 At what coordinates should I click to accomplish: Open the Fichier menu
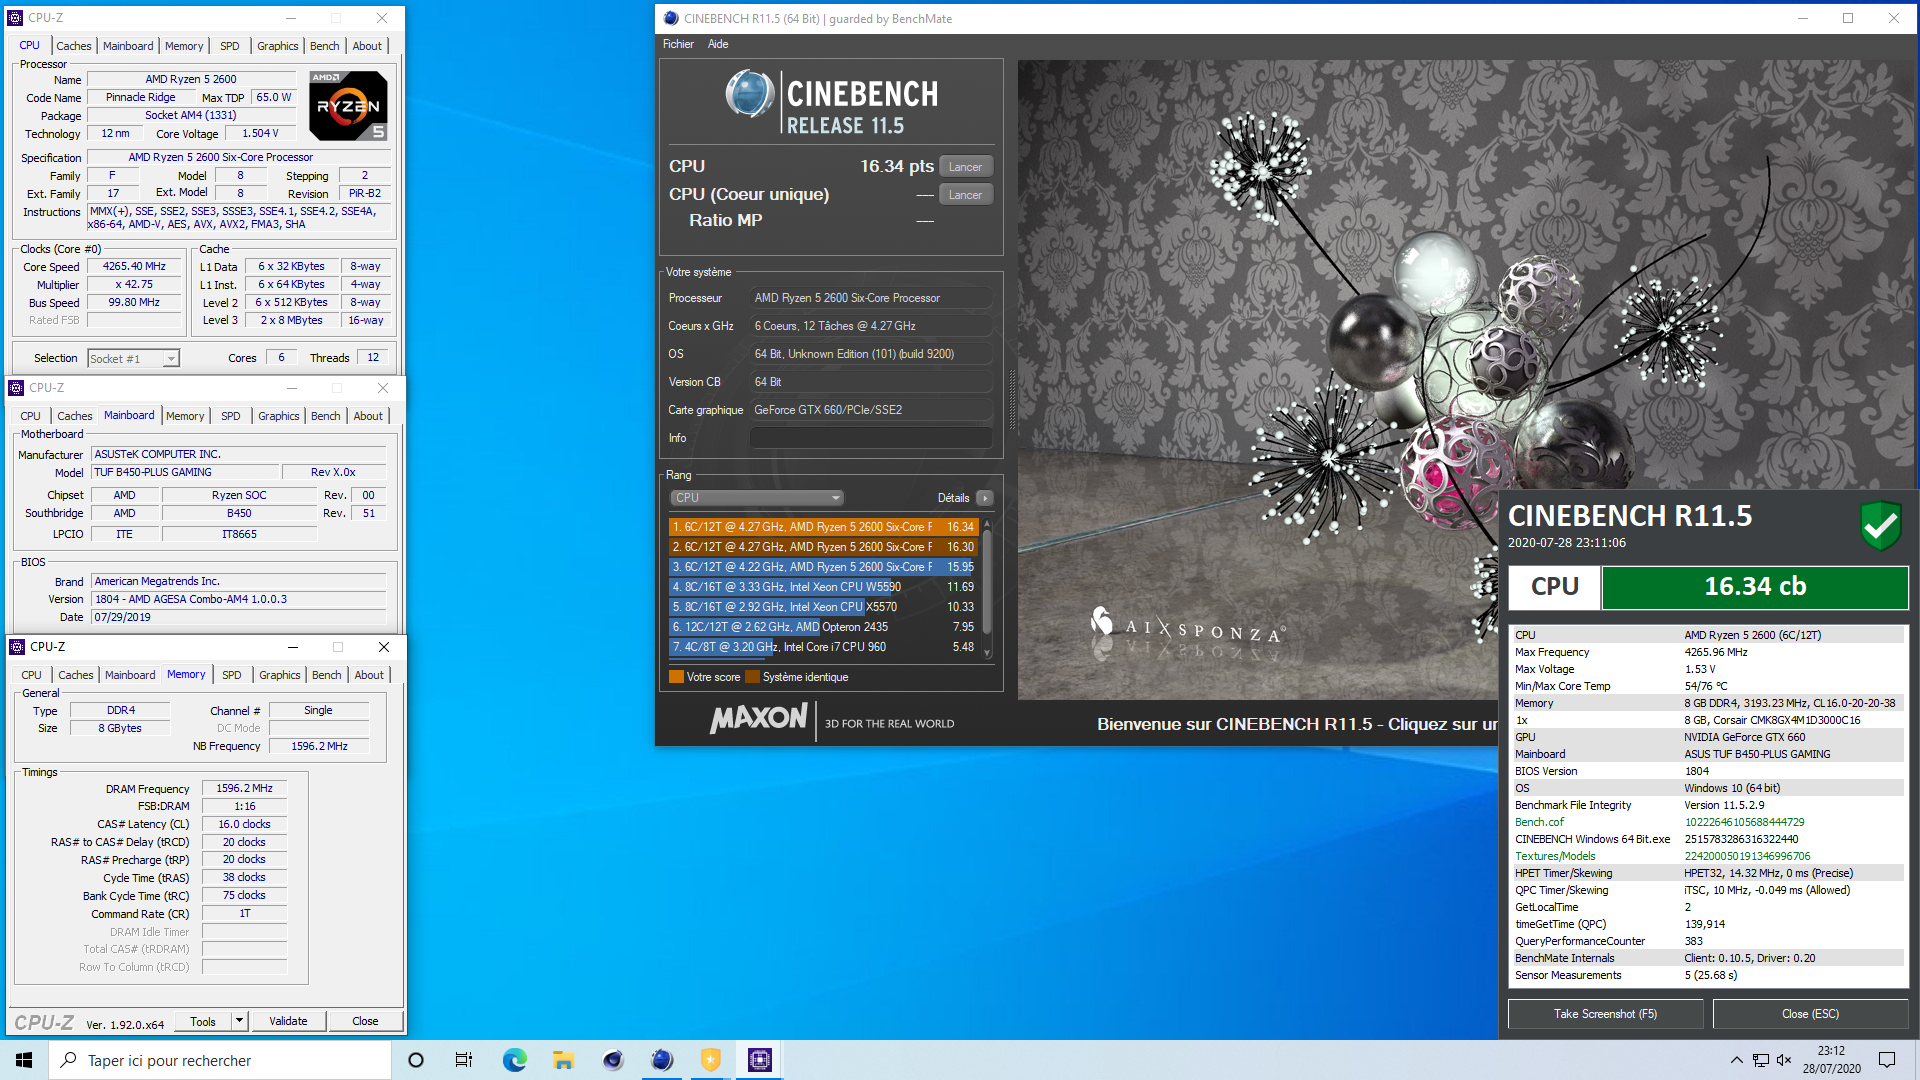[x=678, y=44]
